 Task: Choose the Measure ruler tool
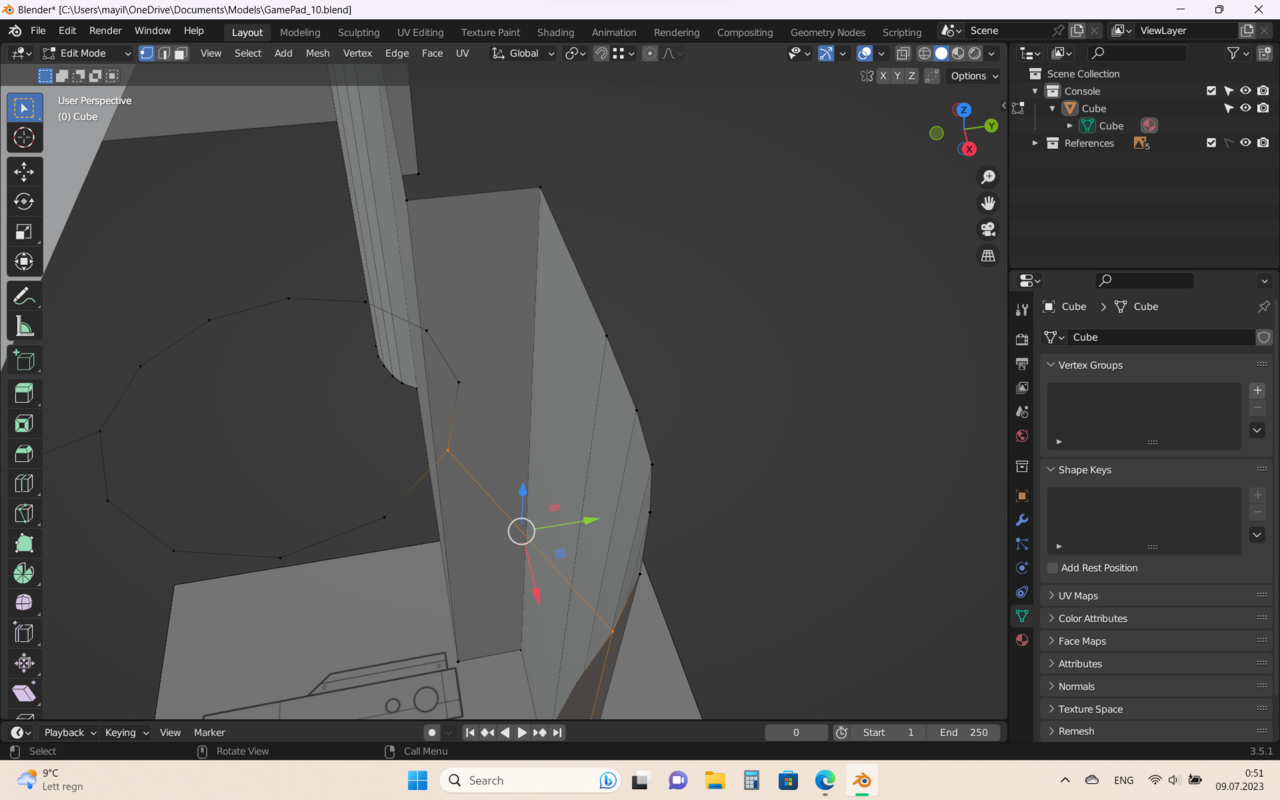[24, 327]
